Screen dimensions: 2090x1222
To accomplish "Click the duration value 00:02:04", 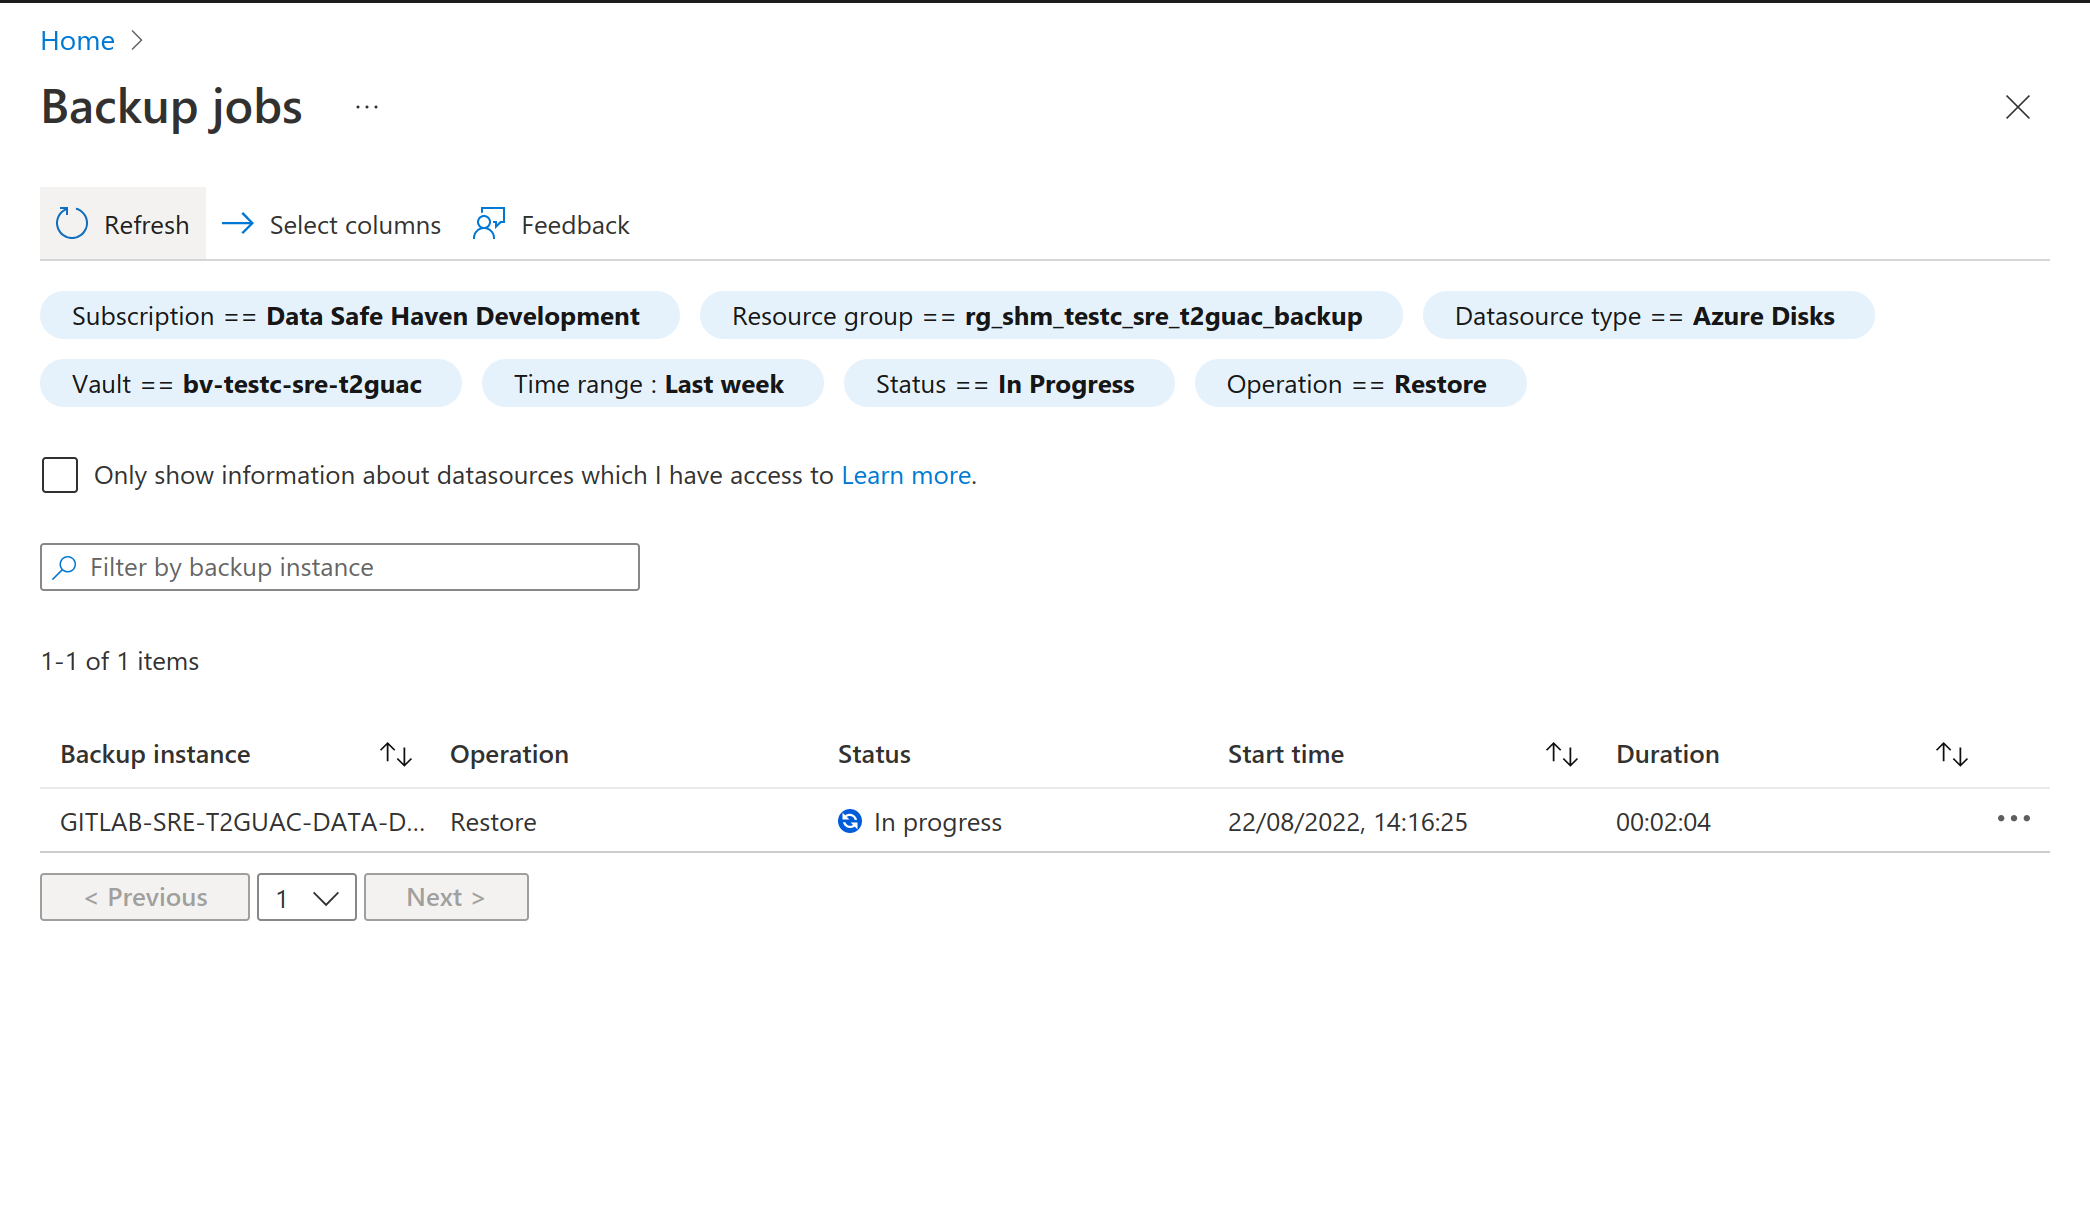I will pos(1663,822).
